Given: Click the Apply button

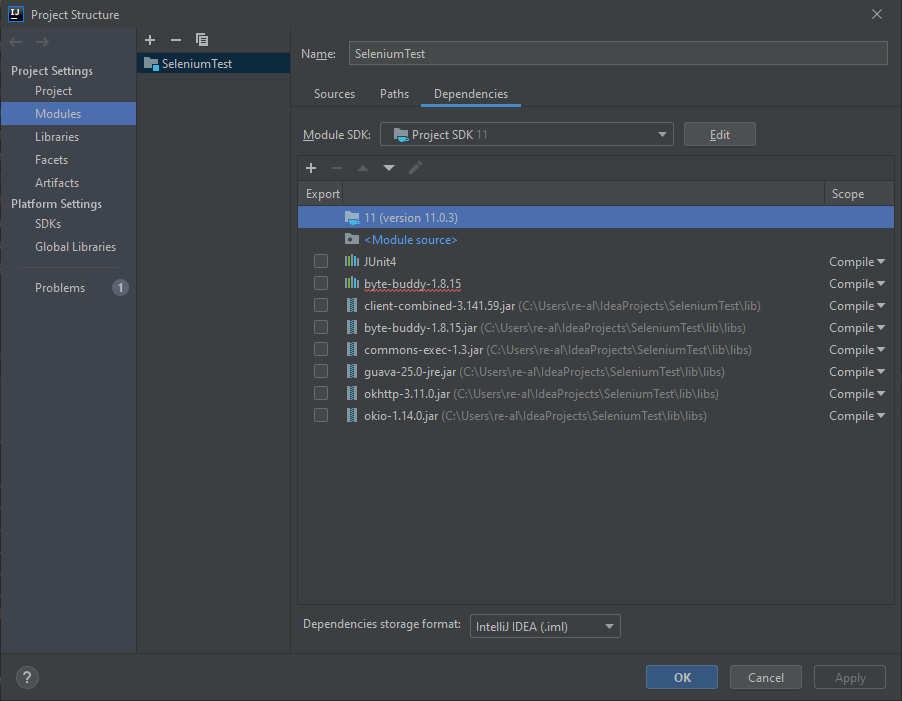Looking at the screenshot, I should pos(850,677).
